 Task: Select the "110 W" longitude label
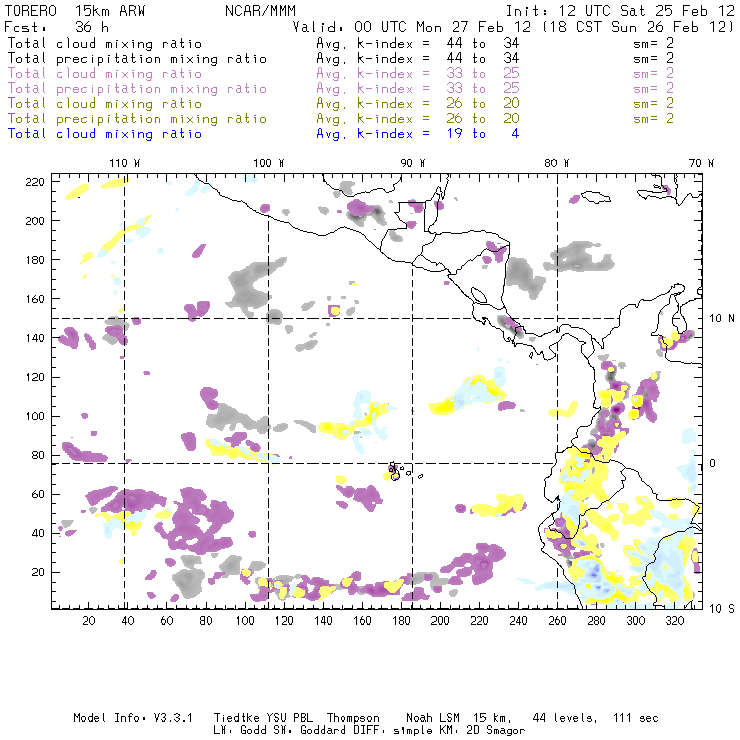(125, 163)
